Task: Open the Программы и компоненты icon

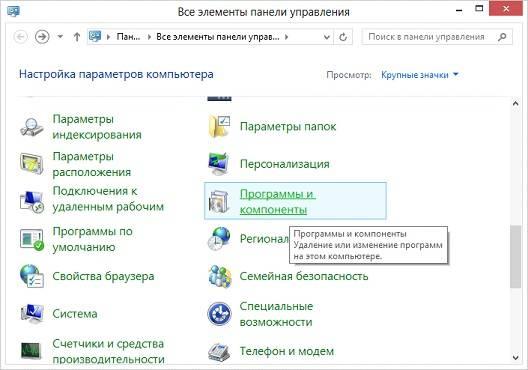Action: [219, 201]
